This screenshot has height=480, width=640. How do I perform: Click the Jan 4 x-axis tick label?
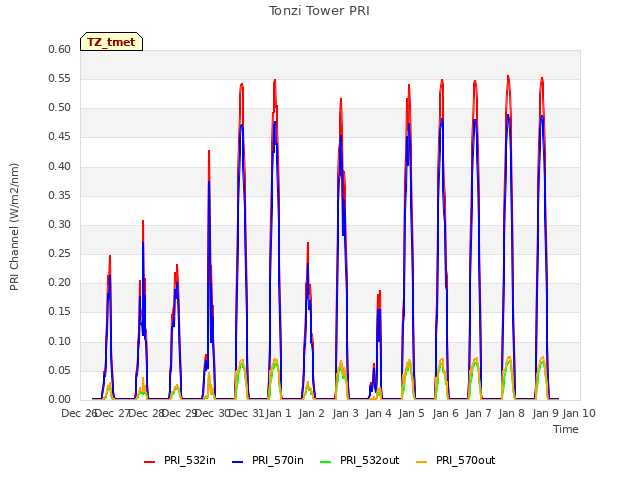coord(378,413)
